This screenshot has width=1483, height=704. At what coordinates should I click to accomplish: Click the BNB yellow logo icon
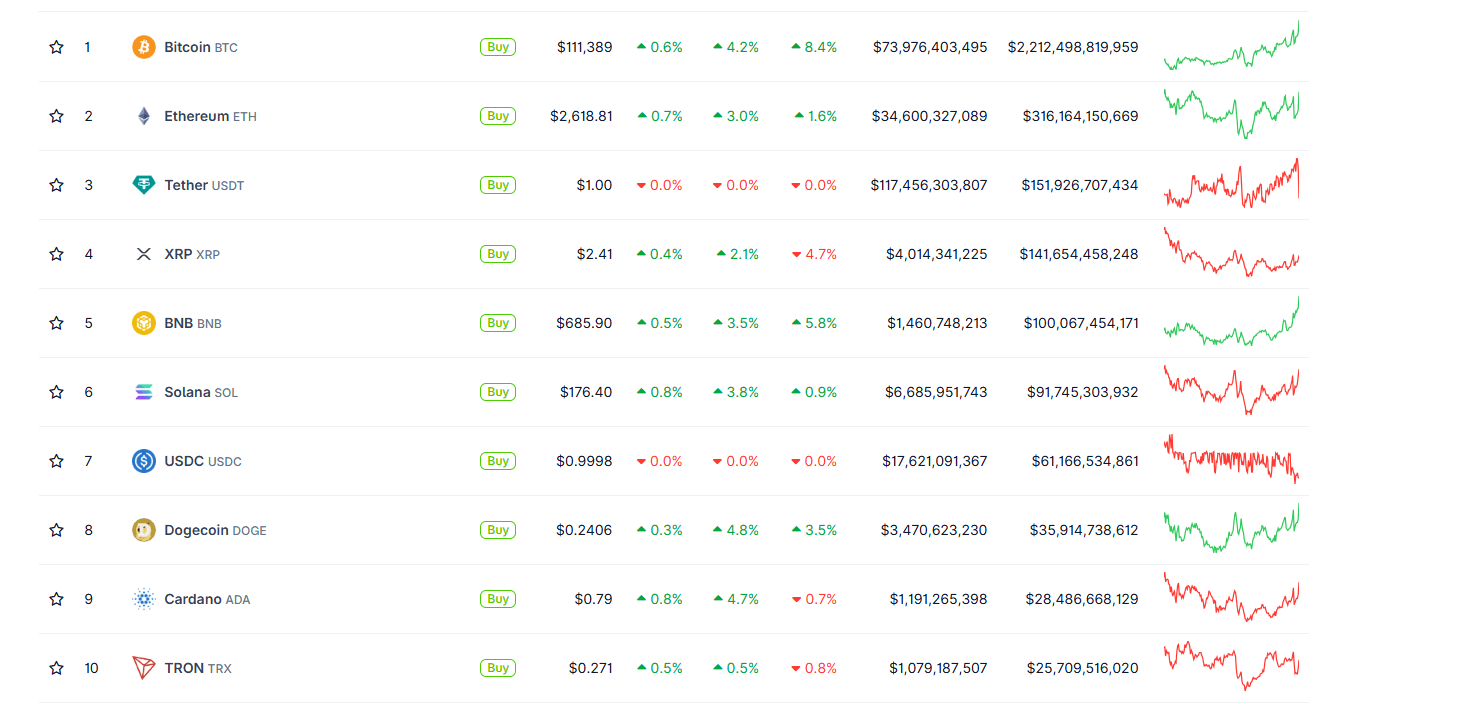(144, 323)
